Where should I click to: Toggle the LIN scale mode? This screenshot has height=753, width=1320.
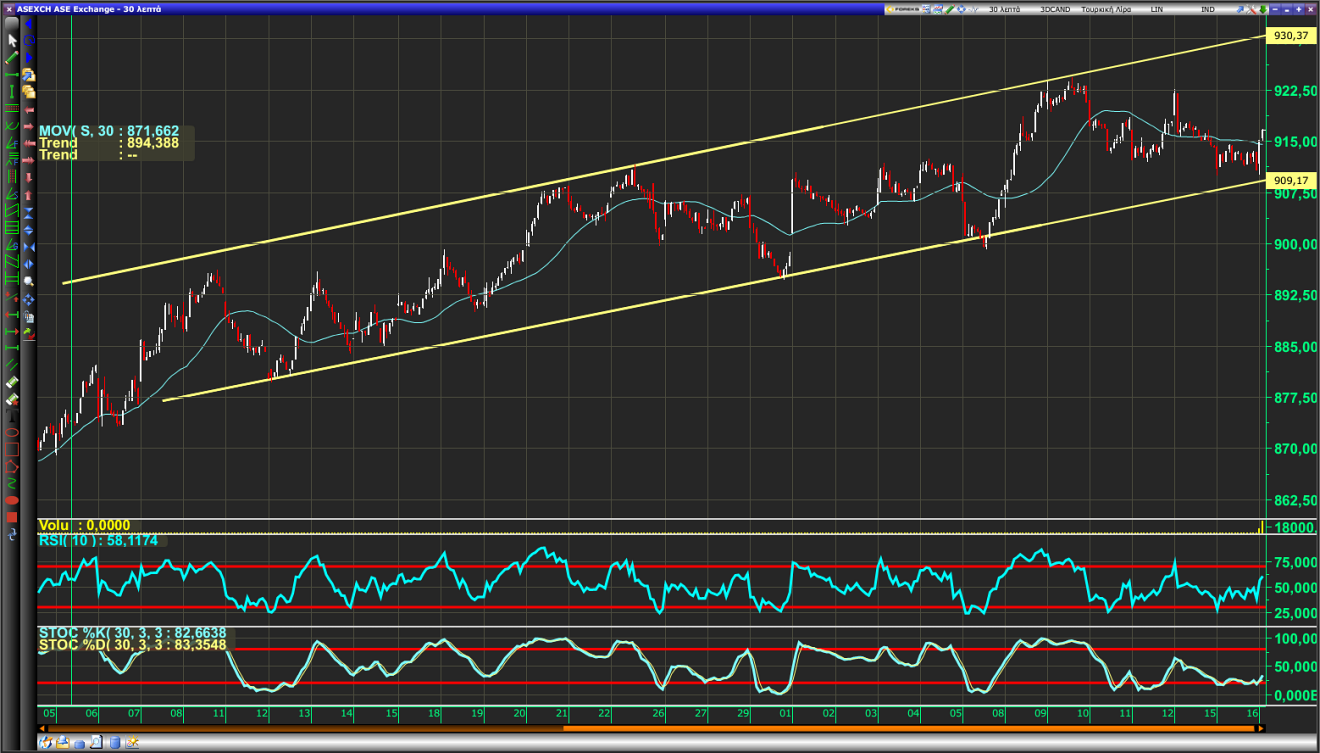[x=1157, y=9]
